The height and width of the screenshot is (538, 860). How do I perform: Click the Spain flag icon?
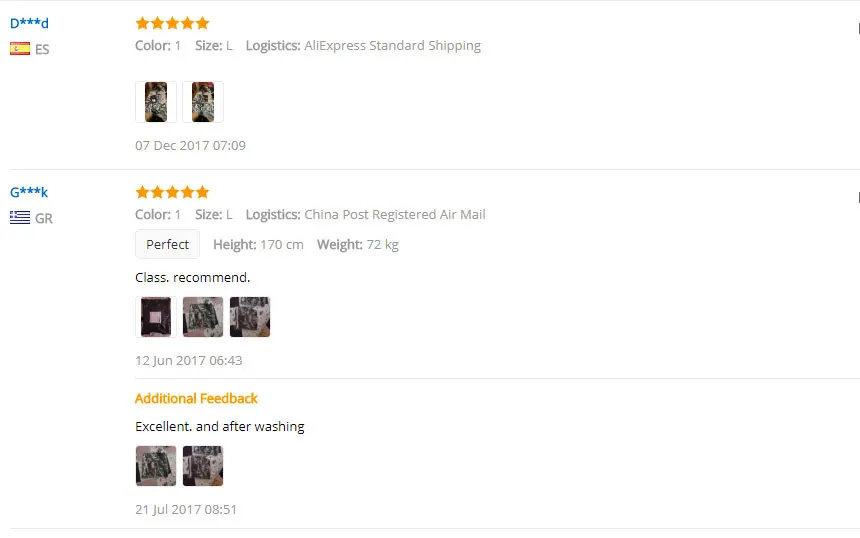pos(20,49)
